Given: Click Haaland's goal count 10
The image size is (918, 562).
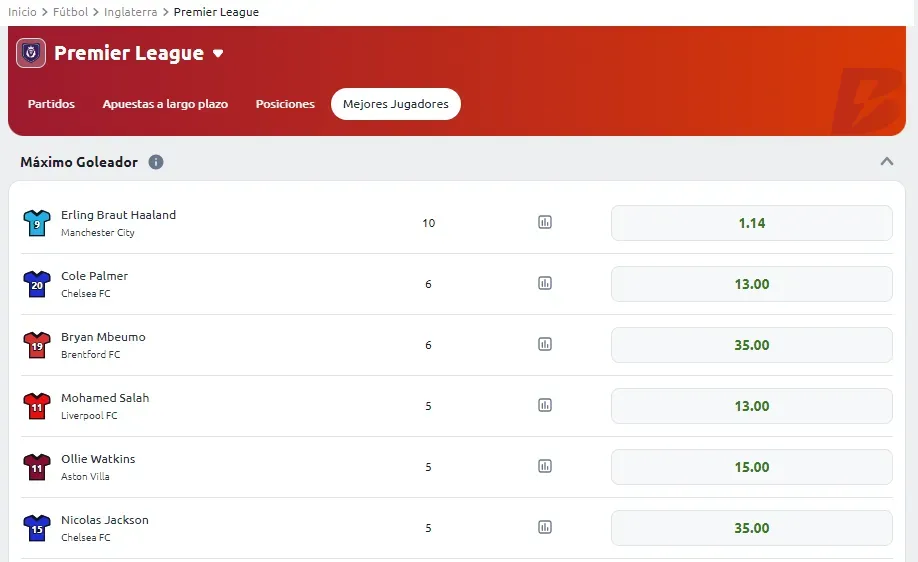Looking at the screenshot, I should (429, 223).
